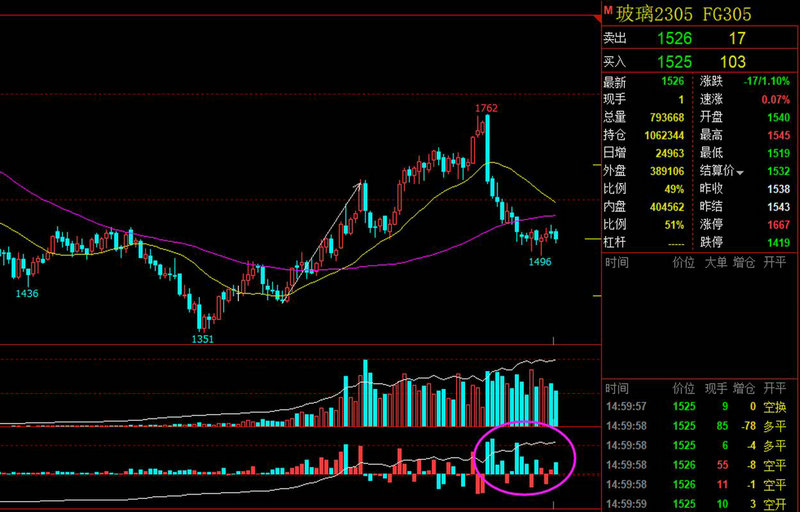Click the 大单 column header
800x512 pixels.
pos(714,261)
